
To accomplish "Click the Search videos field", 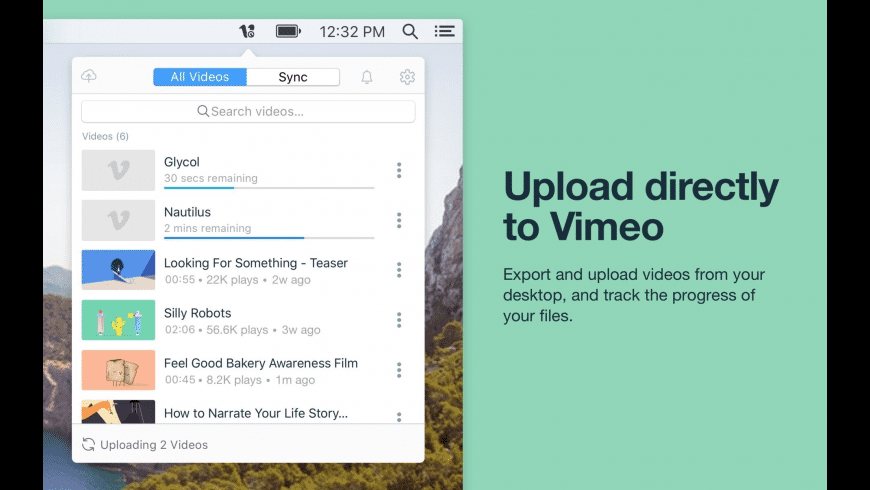I will 248,111.
